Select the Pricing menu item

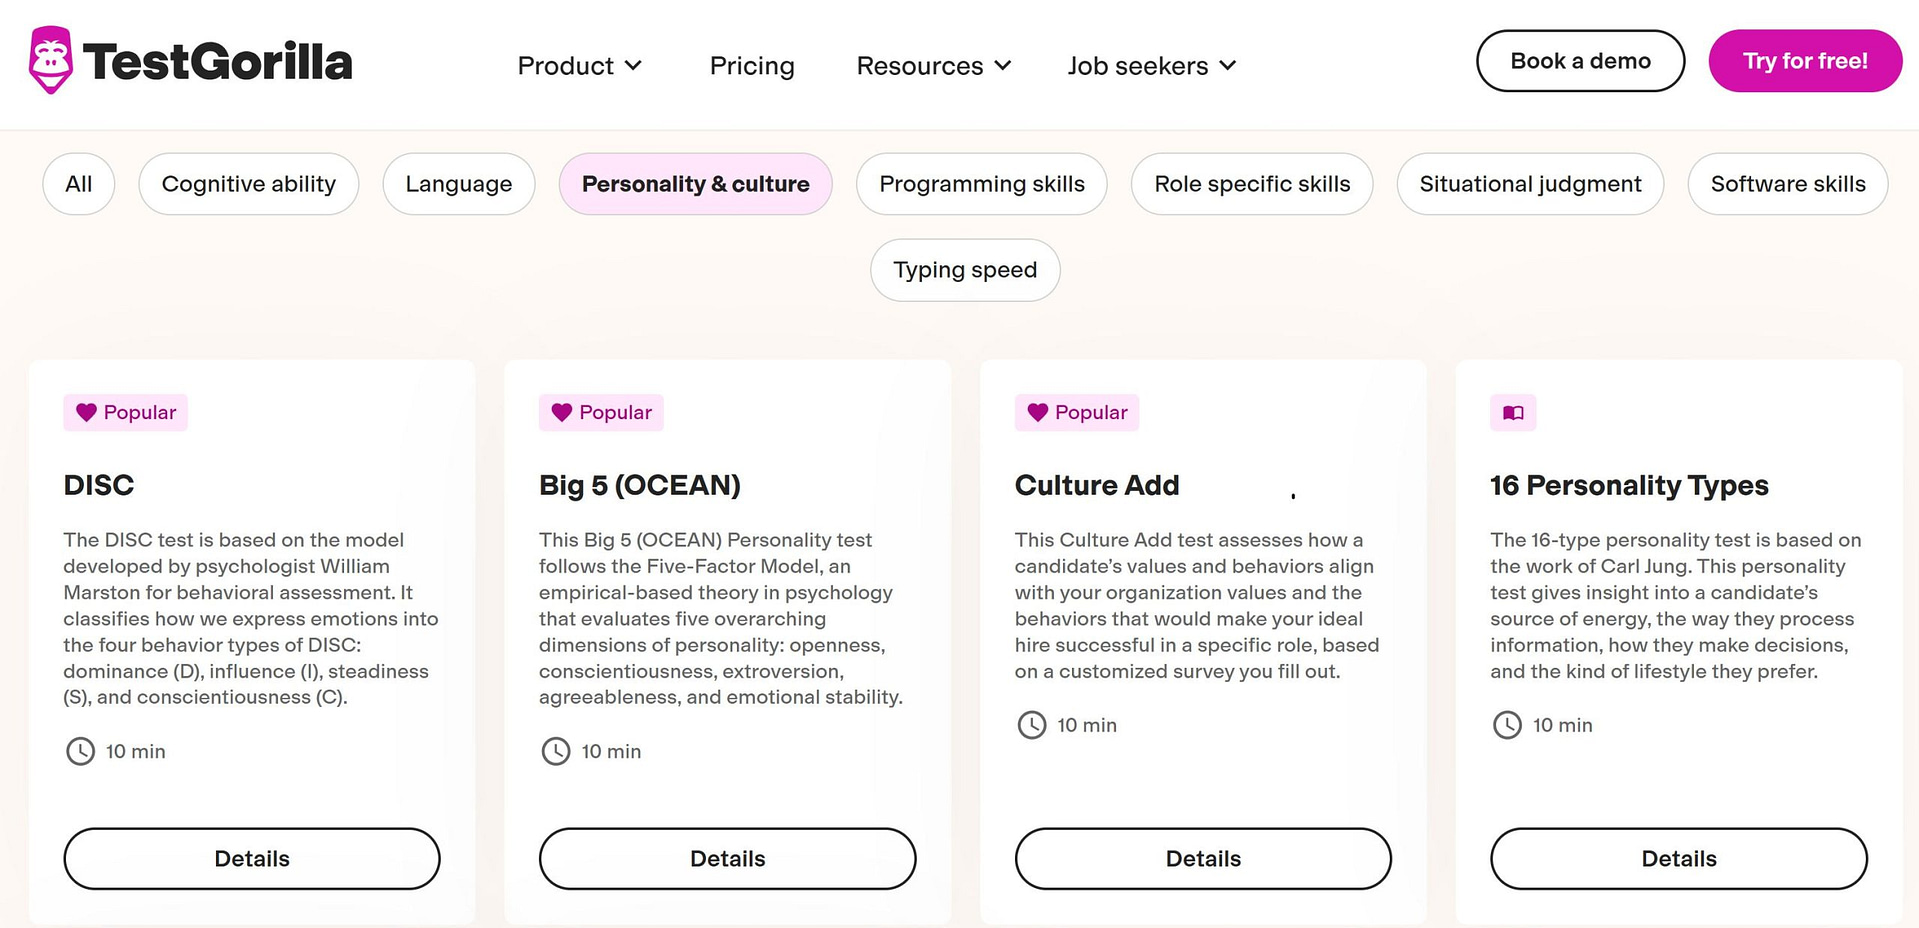(x=752, y=65)
